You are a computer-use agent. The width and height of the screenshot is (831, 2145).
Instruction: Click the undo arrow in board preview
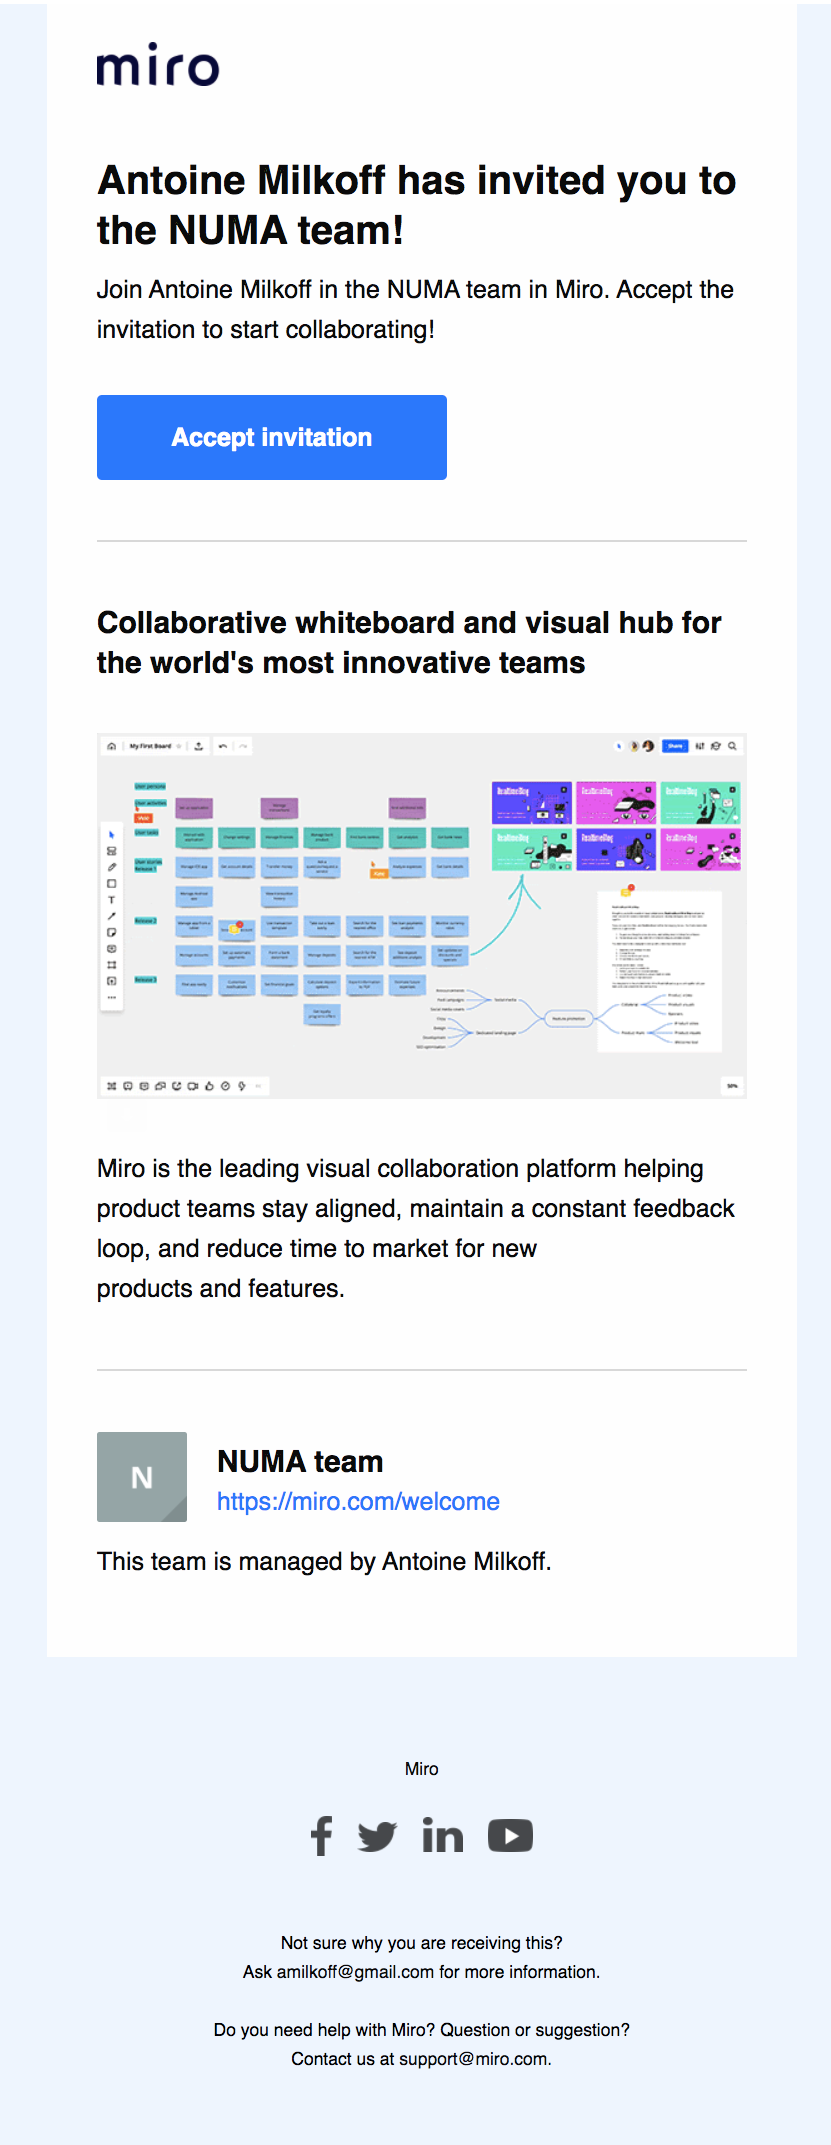coord(223,746)
